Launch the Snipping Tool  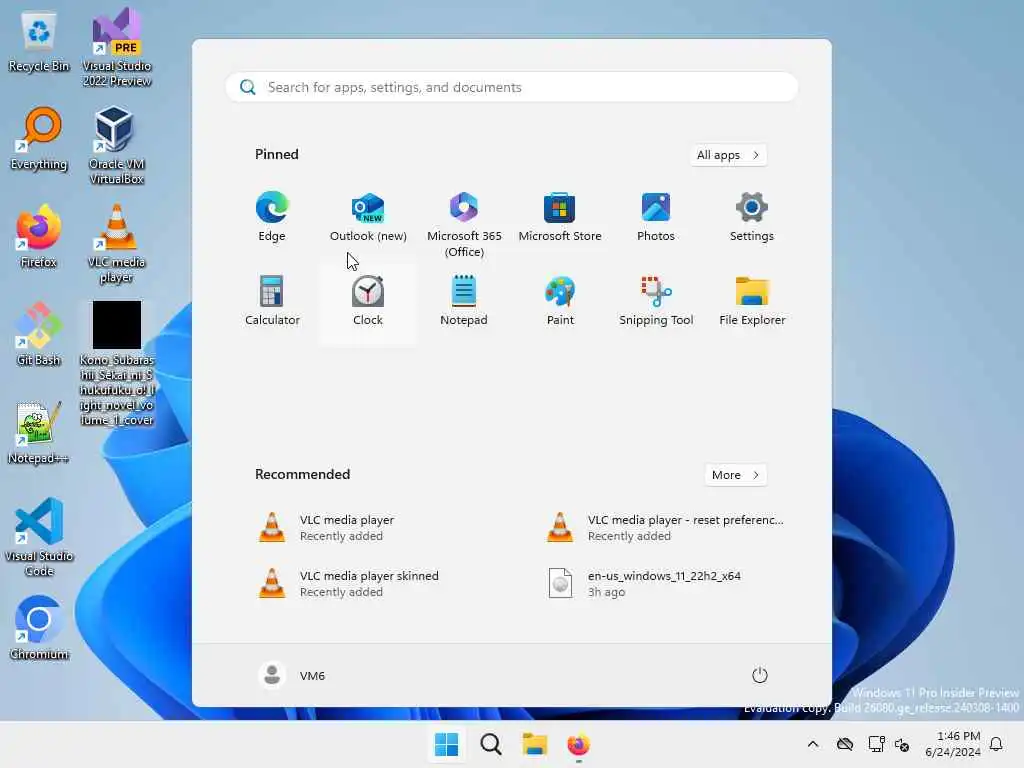(x=656, y=301)
